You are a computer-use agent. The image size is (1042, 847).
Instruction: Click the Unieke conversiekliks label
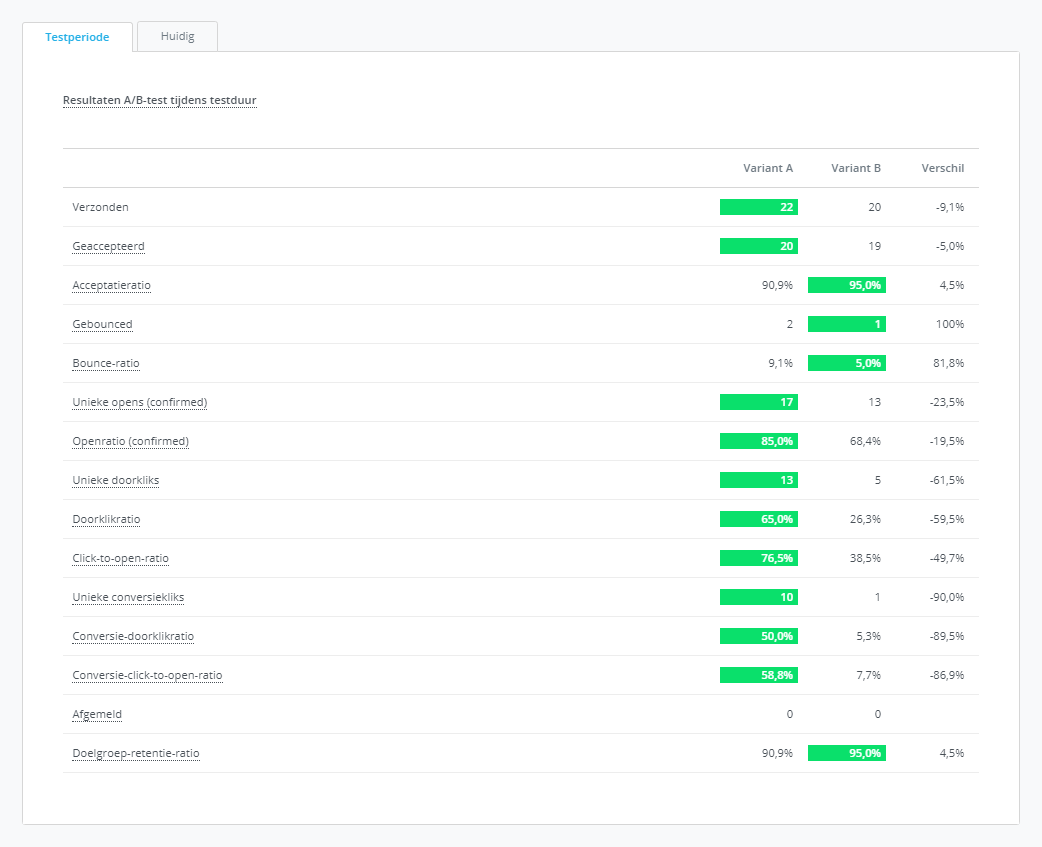click(128, 597)
